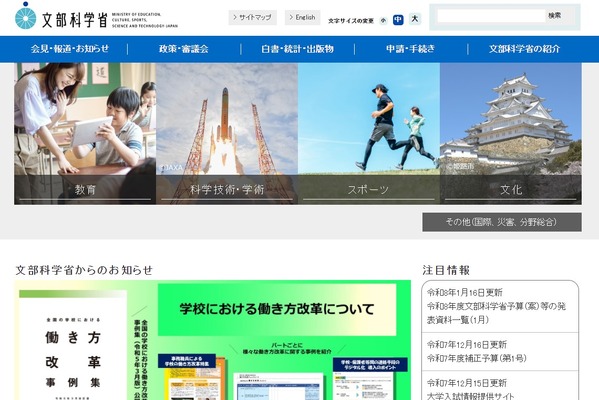599x400 pixels.
Task: Click the 検索 search button
Action: 555,16
